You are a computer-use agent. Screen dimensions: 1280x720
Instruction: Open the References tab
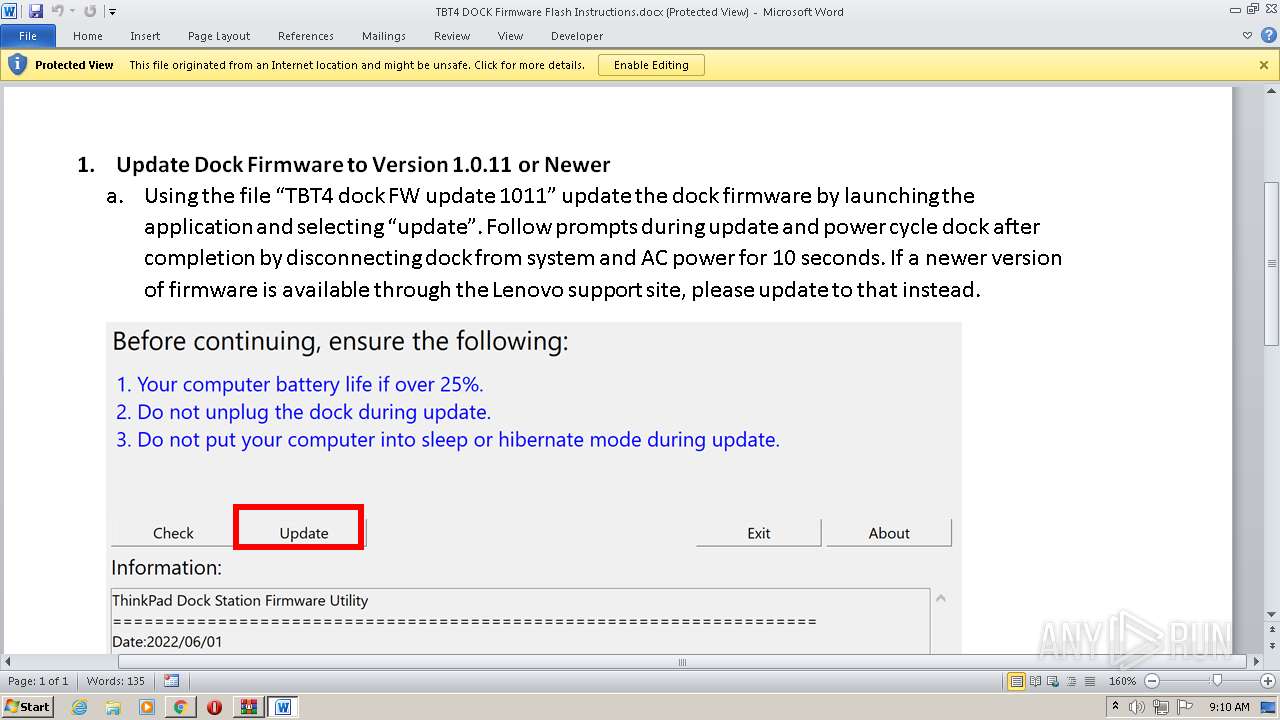point(306,36)
